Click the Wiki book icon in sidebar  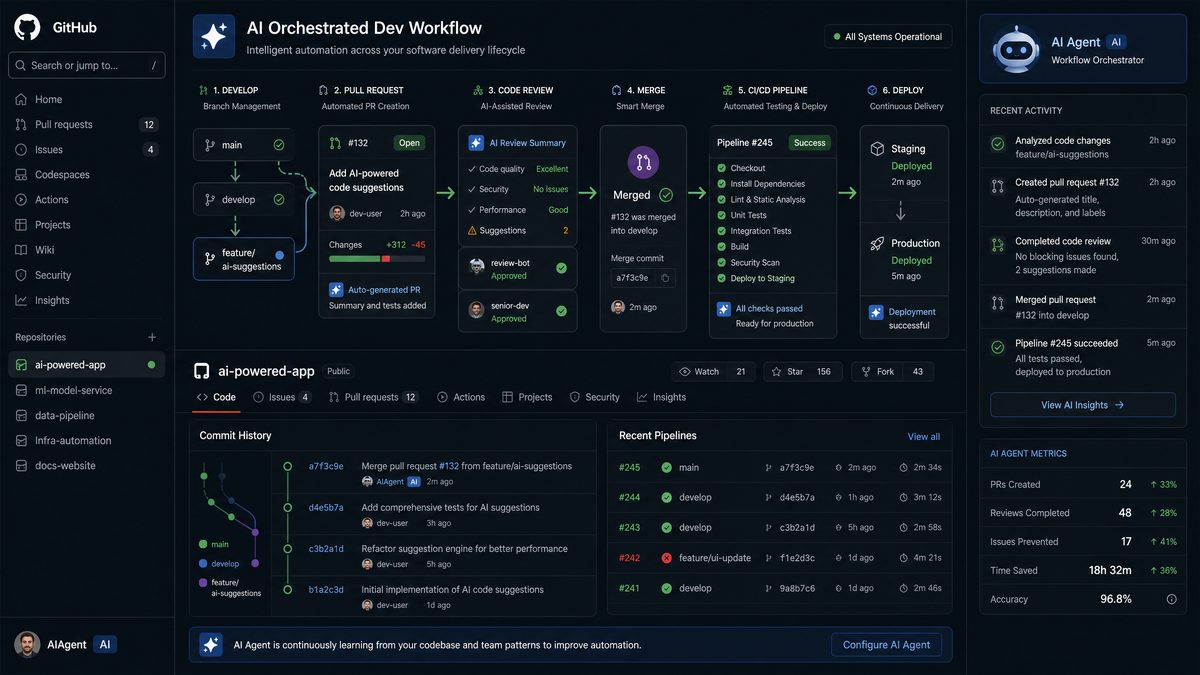click(x=21, y=250)
